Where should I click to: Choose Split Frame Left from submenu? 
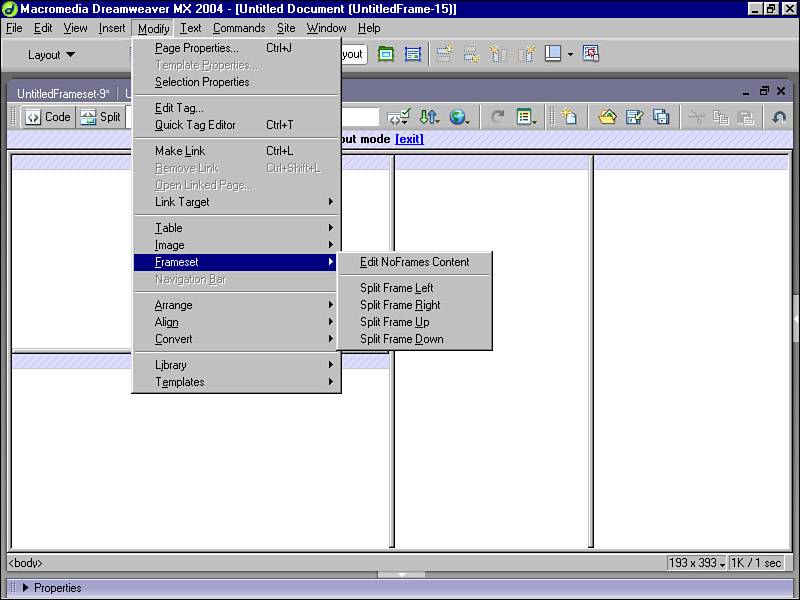pos(396,288)
